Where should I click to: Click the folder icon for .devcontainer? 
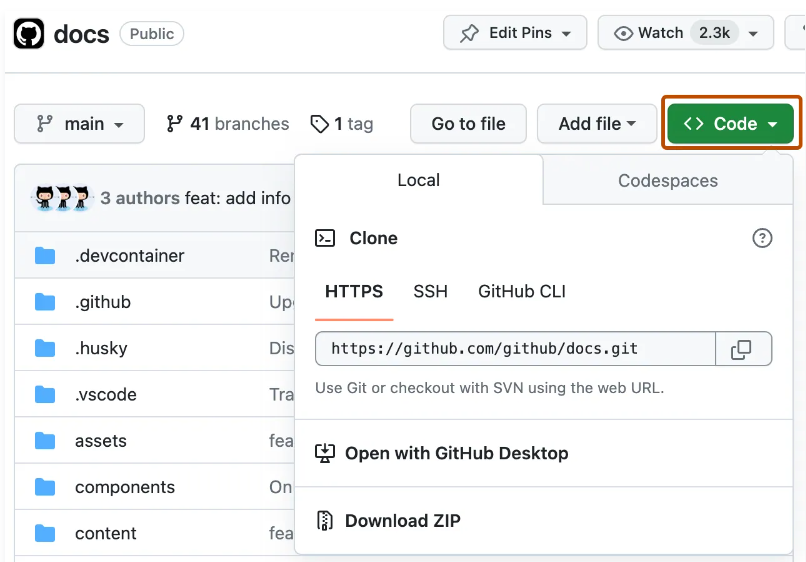(x=45, y=256)
